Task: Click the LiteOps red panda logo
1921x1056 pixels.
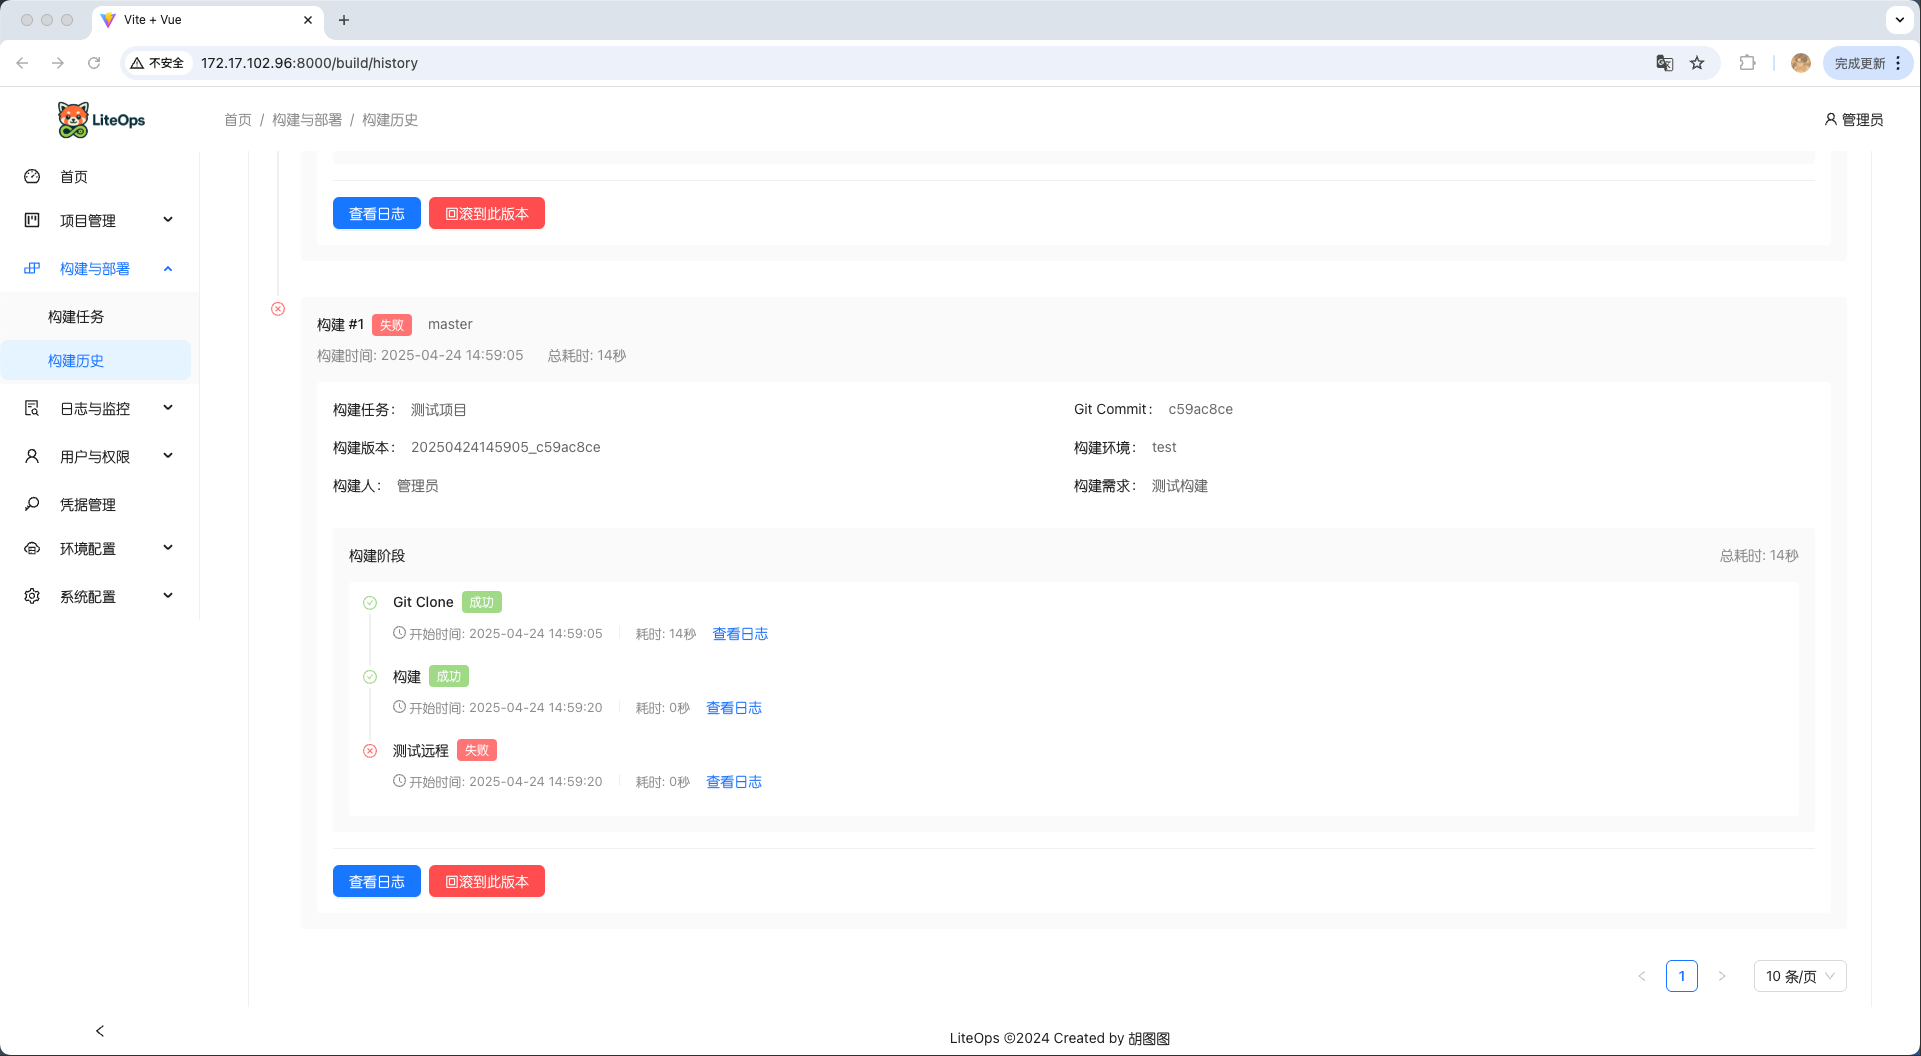Action: point(73,120)
